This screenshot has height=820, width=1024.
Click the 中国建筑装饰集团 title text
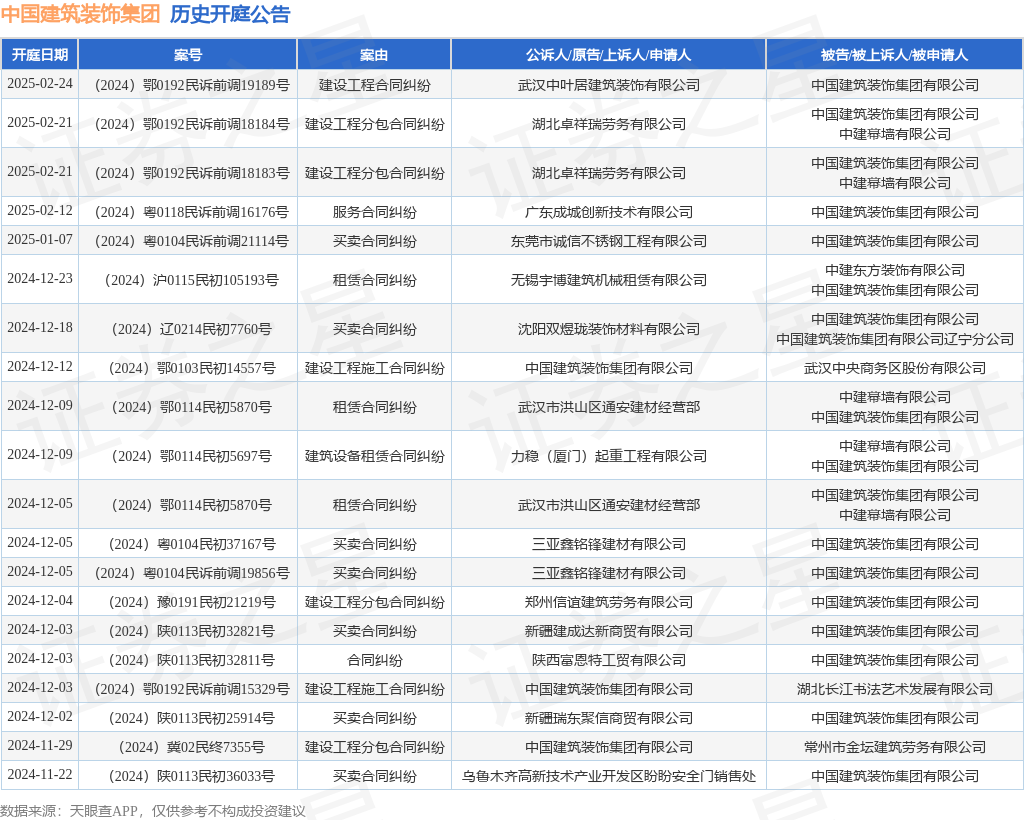point(80,14)
